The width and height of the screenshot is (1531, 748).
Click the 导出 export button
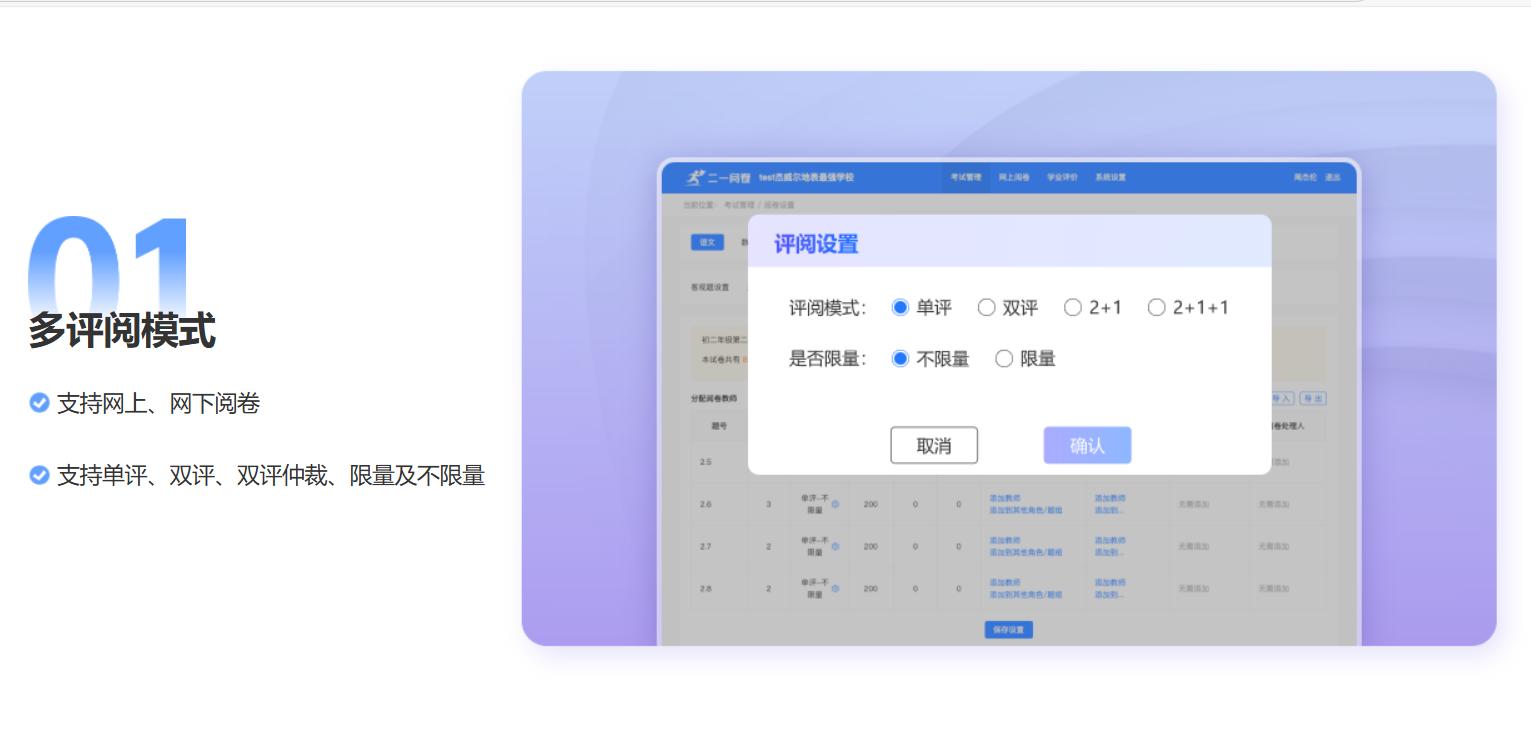click(1314, 399)
